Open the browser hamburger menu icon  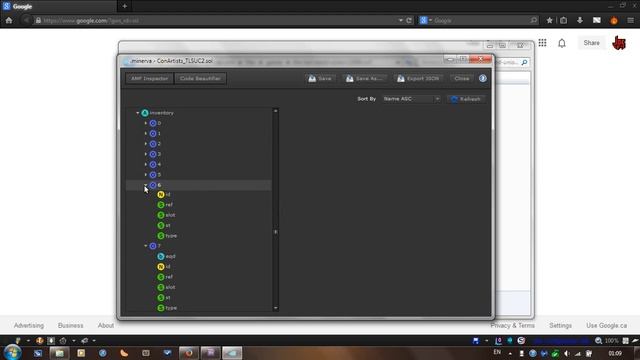coord(631,20)
